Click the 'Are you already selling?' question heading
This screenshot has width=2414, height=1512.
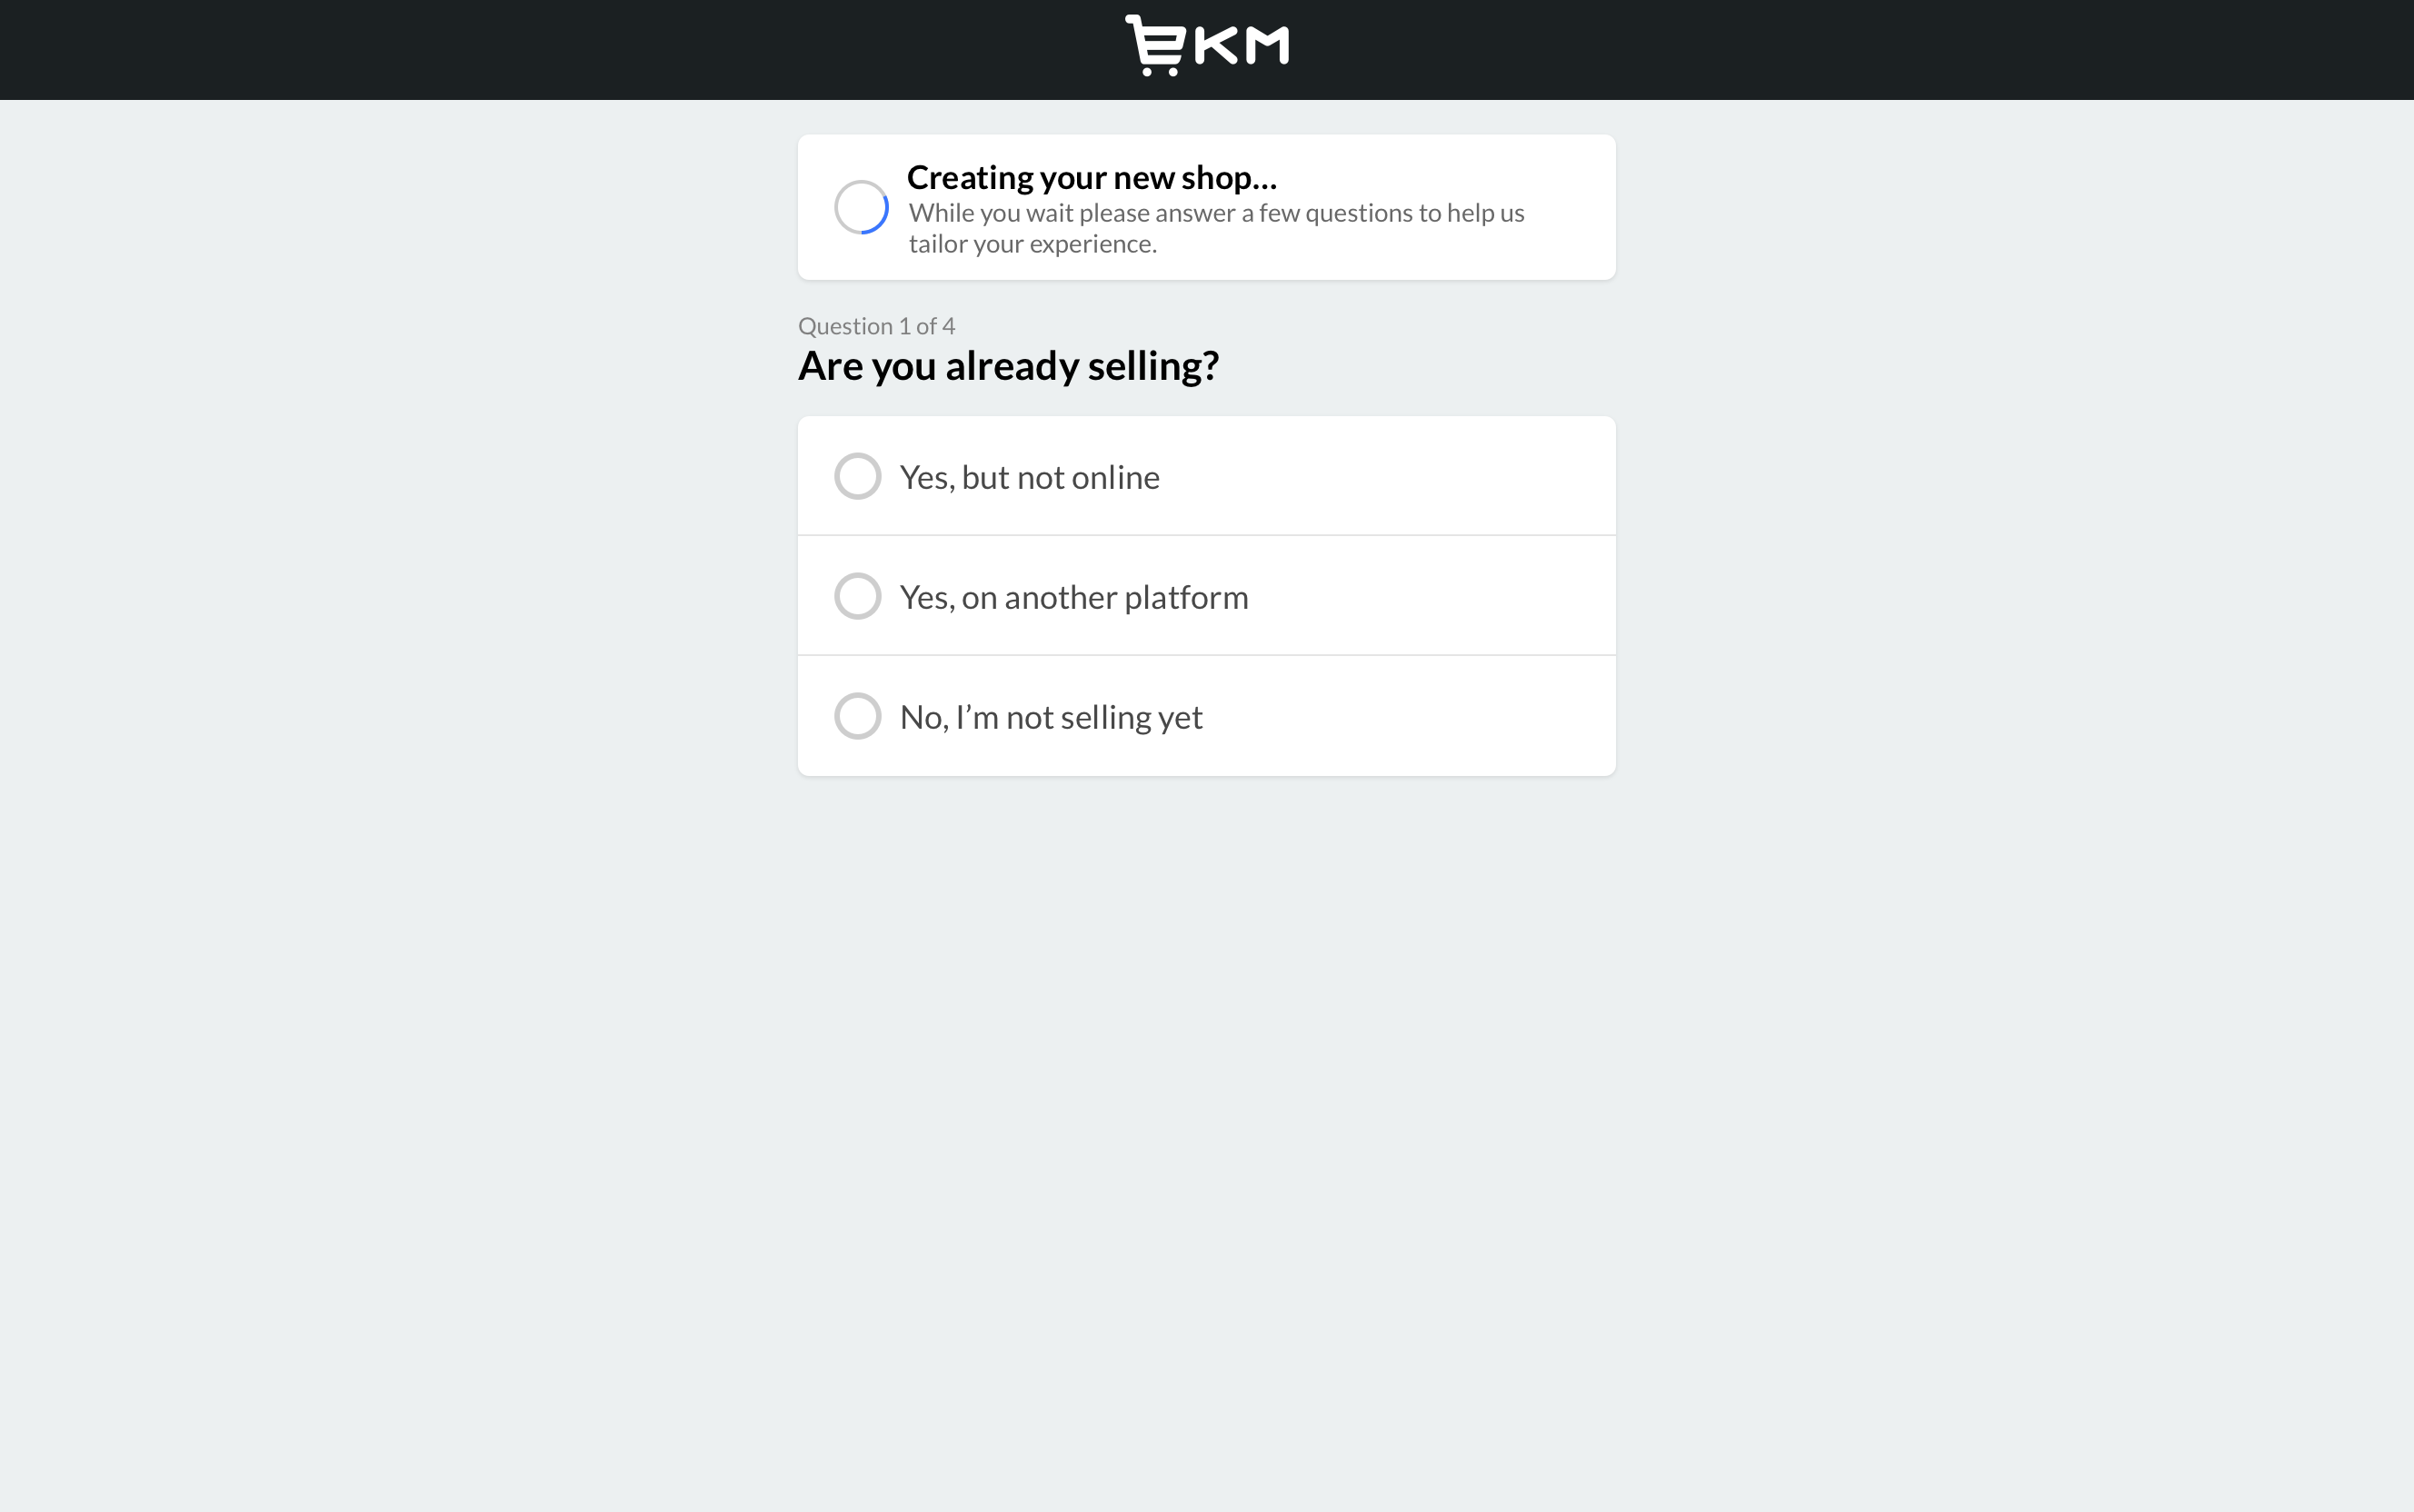pyautogui.click(x=1008, y=366)
